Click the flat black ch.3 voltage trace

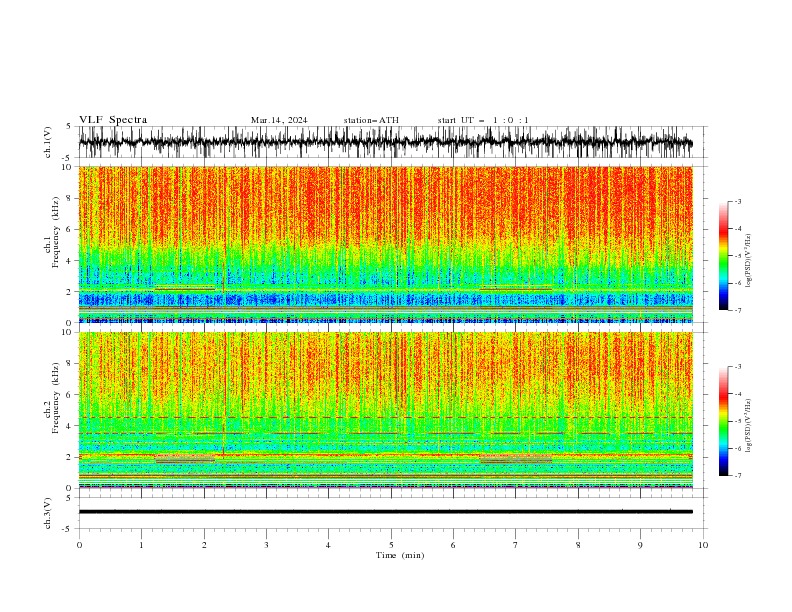point(385,512)
